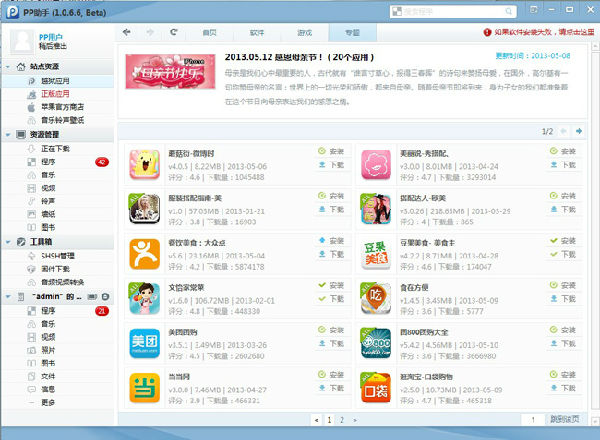Image resolution: width=600 pixels, height=440 pixels.
Task: Download 美丽说 with its 下载 button
Action: point(563,165)
